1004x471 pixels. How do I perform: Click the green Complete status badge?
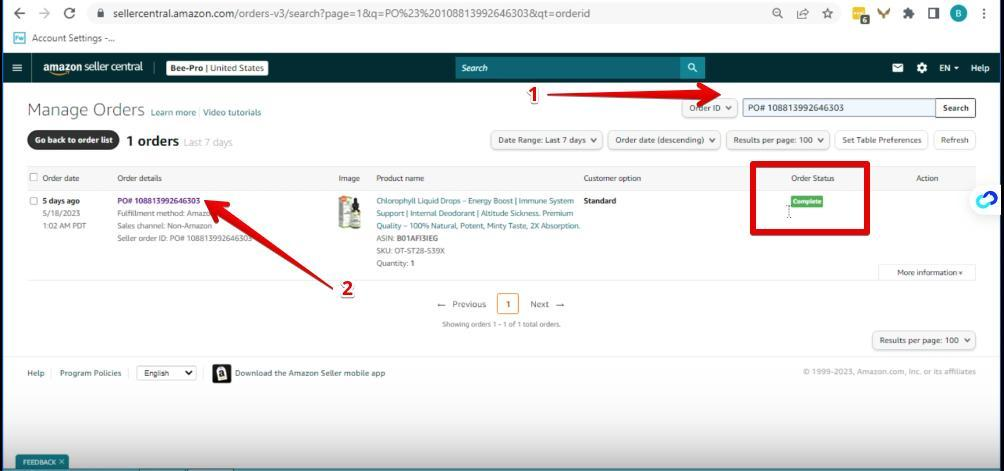click(x=807, y=202)
